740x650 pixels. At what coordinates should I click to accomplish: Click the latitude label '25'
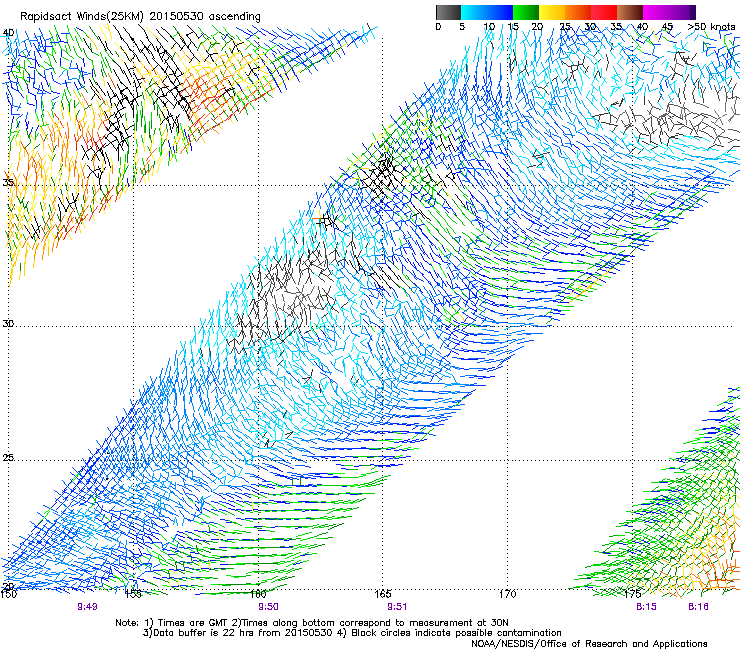[8, 457]
